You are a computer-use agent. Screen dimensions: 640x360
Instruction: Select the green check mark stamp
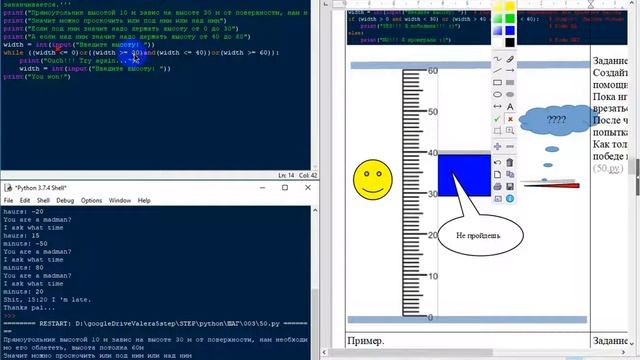coord(497,119)
